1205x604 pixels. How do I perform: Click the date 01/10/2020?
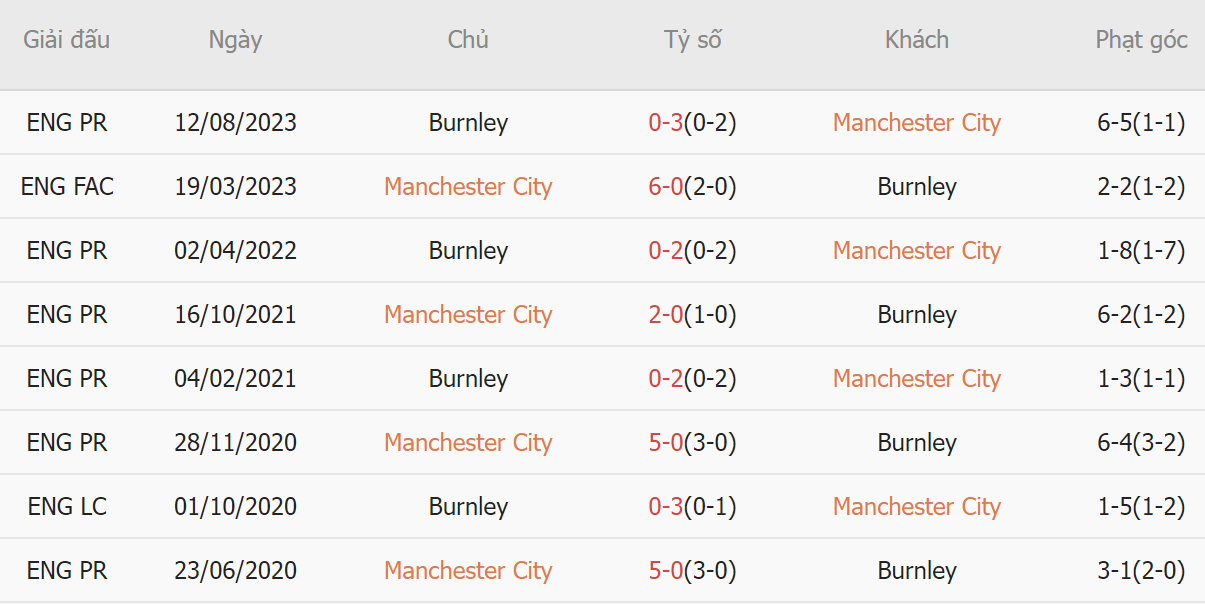[x=235, y=507]
